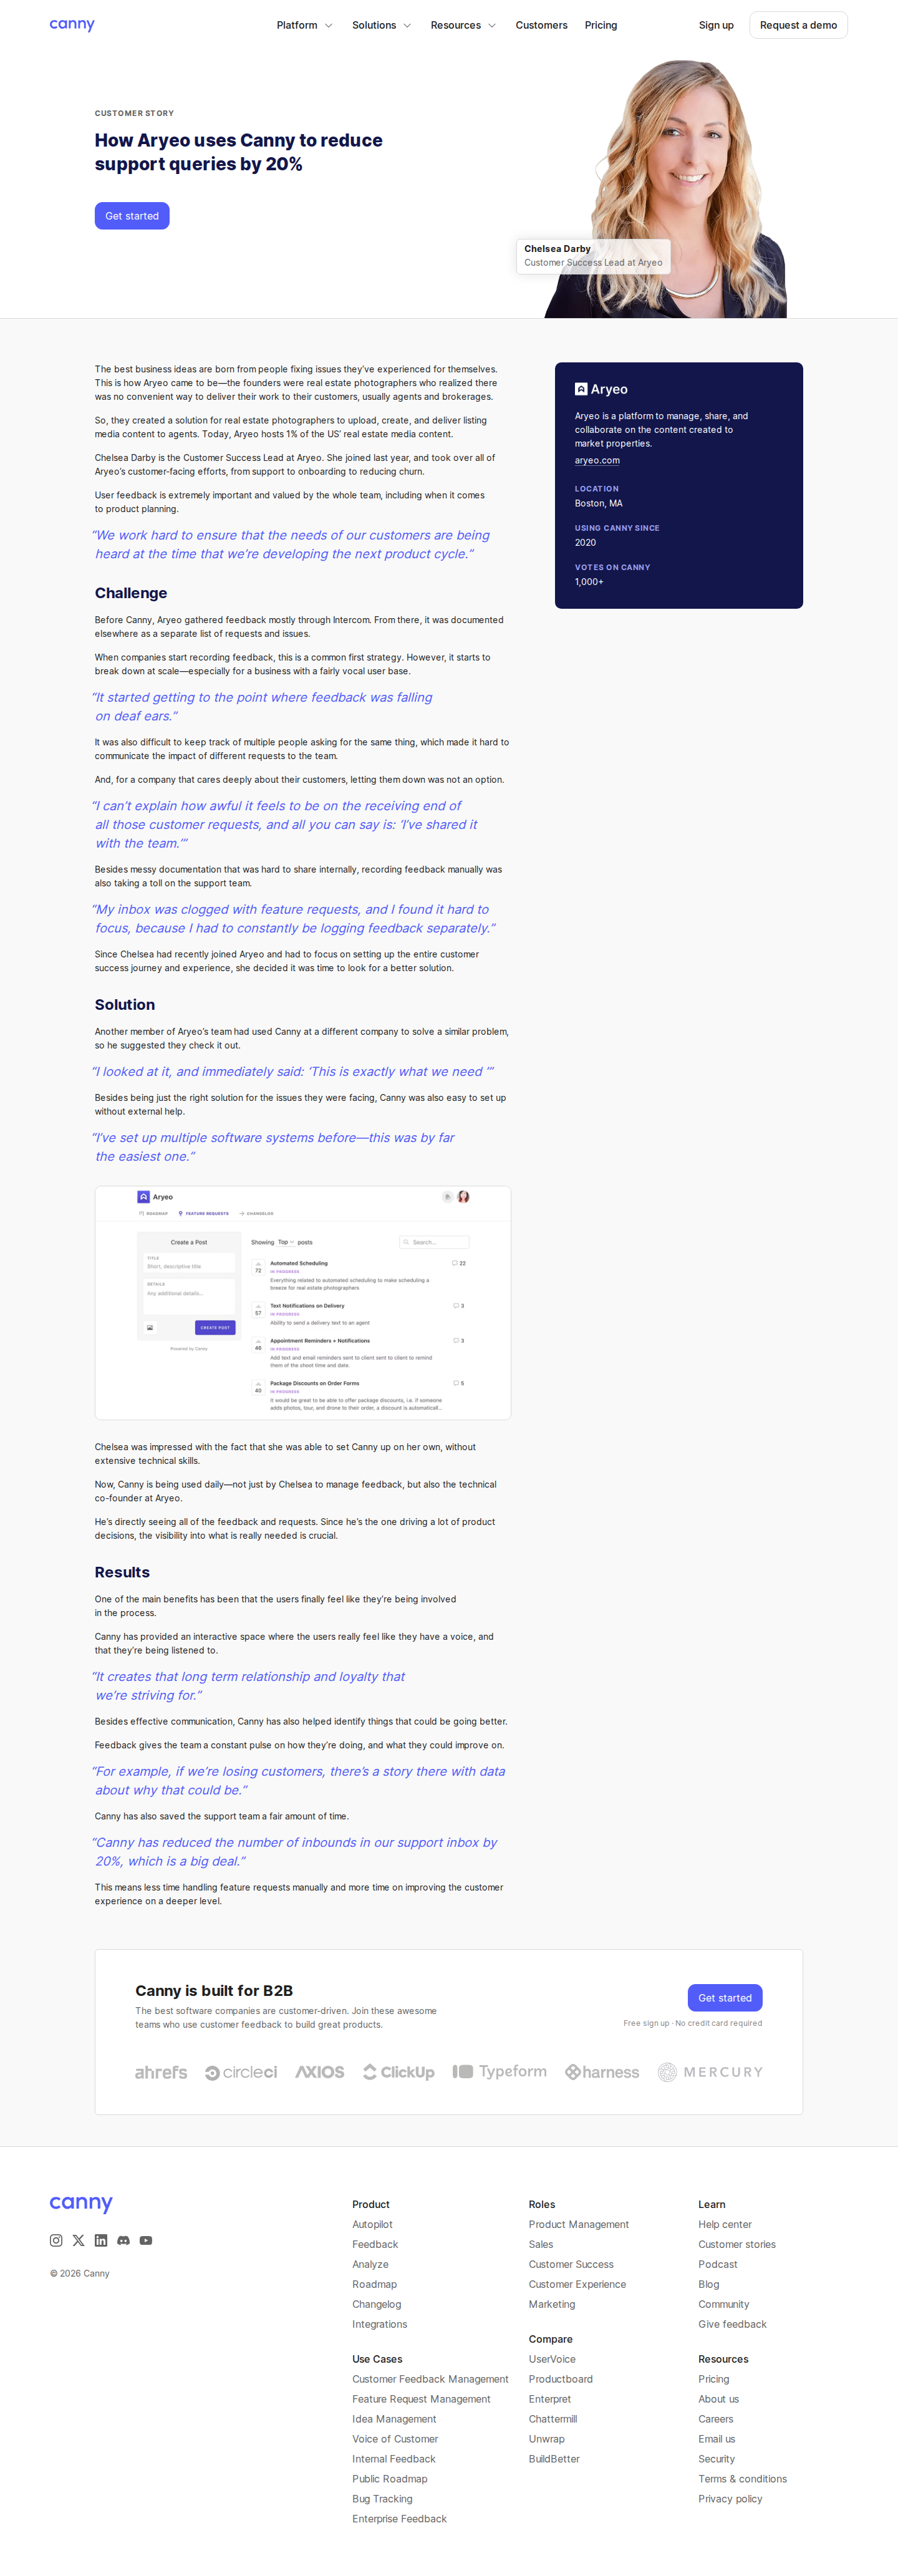The image size is (898, 2576).
Task: Expand the Resources dropdown menu
Action: [x=463, y=25]
